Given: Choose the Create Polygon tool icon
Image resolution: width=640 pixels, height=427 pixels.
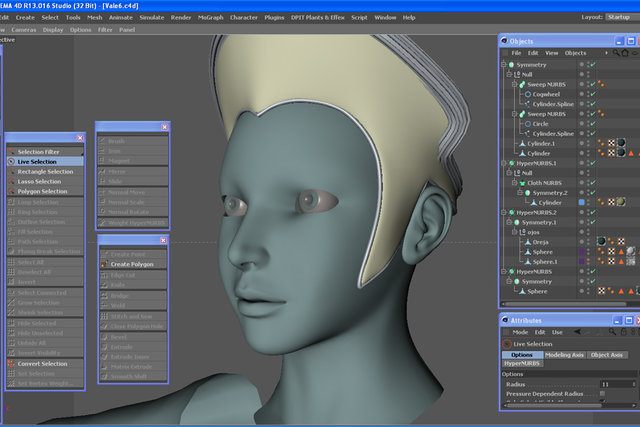Looking at the screenshot, I should [x=104, y=264].
